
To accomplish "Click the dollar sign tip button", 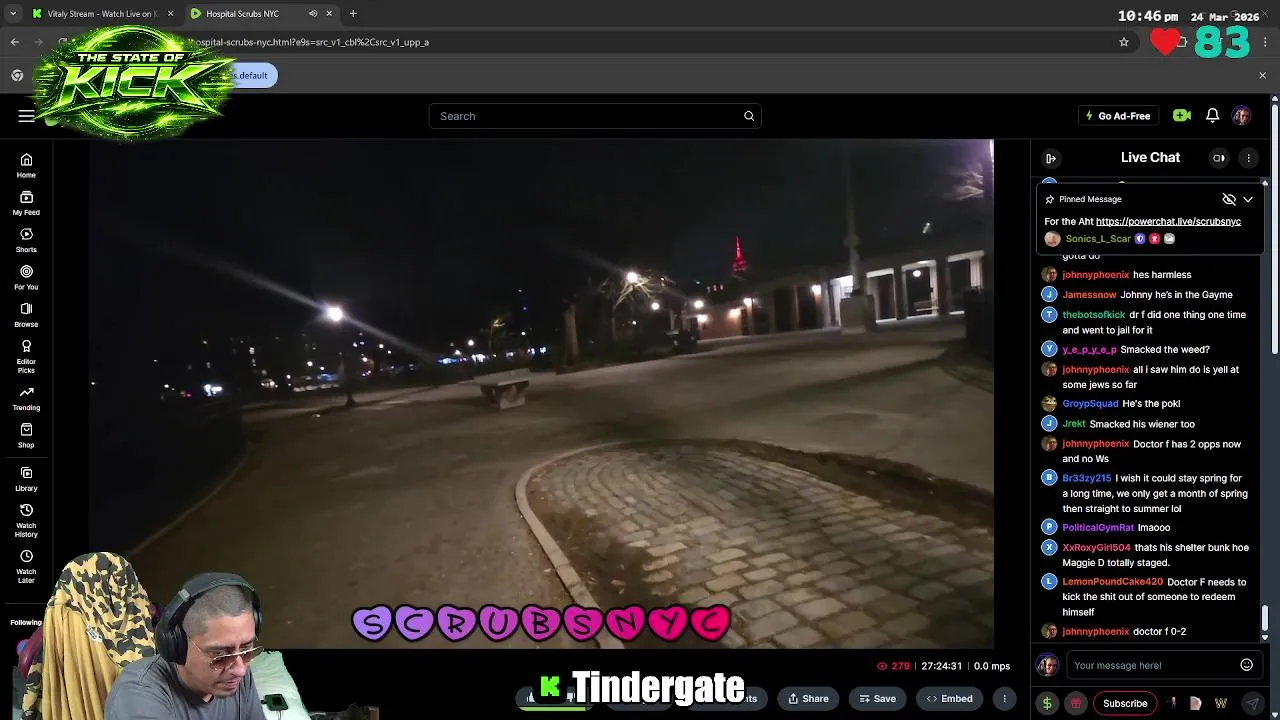I will 1047,703.
